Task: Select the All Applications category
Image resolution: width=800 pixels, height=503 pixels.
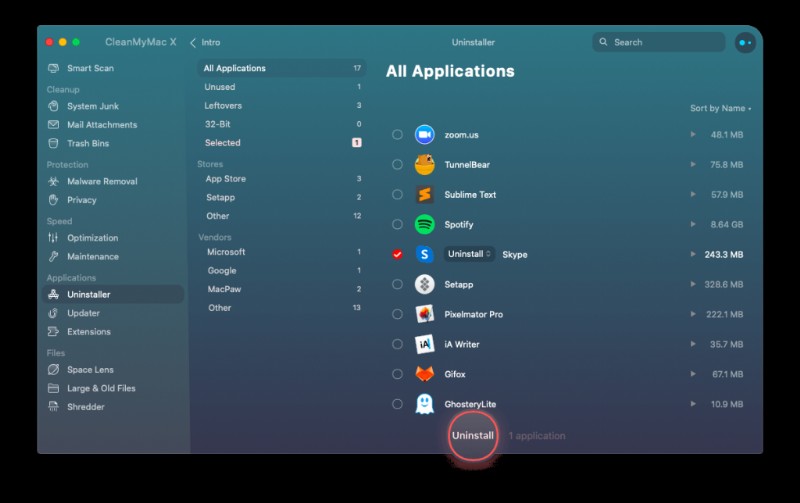Action: (x=282, y=68)
